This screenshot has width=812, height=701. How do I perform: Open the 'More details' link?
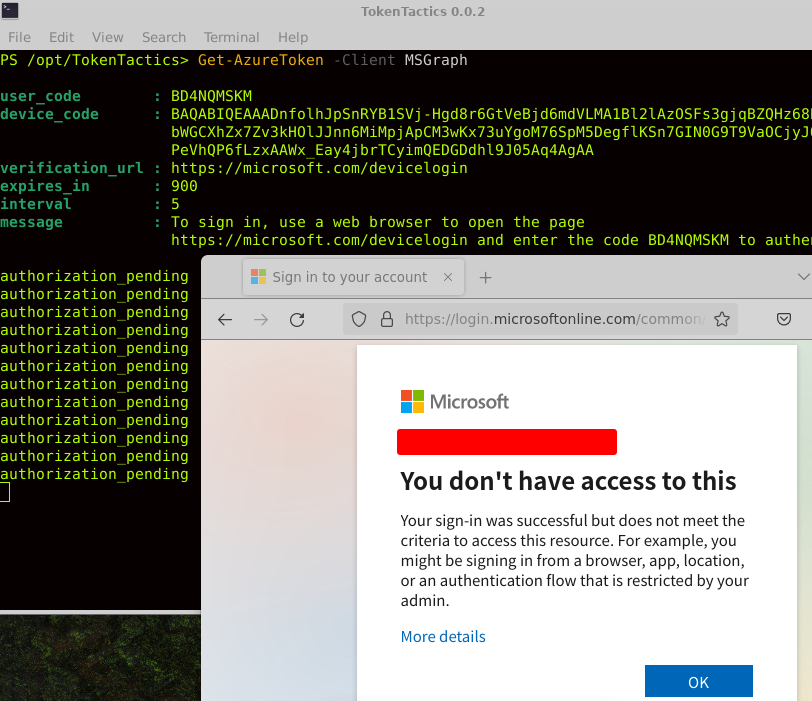pyautogui.click(x=443, y=636)
